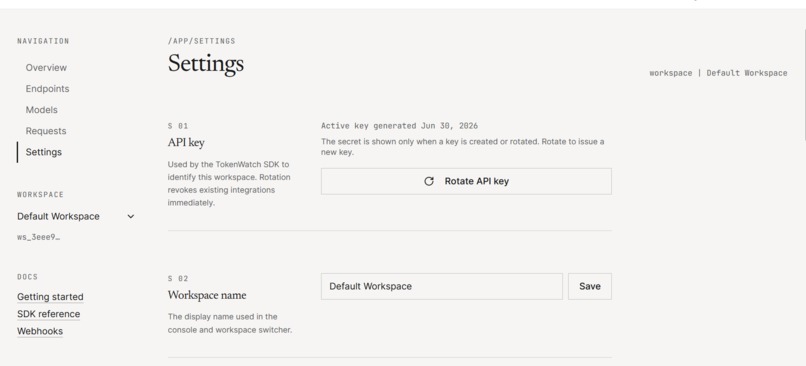Save the workspace name

coord(590,286)
